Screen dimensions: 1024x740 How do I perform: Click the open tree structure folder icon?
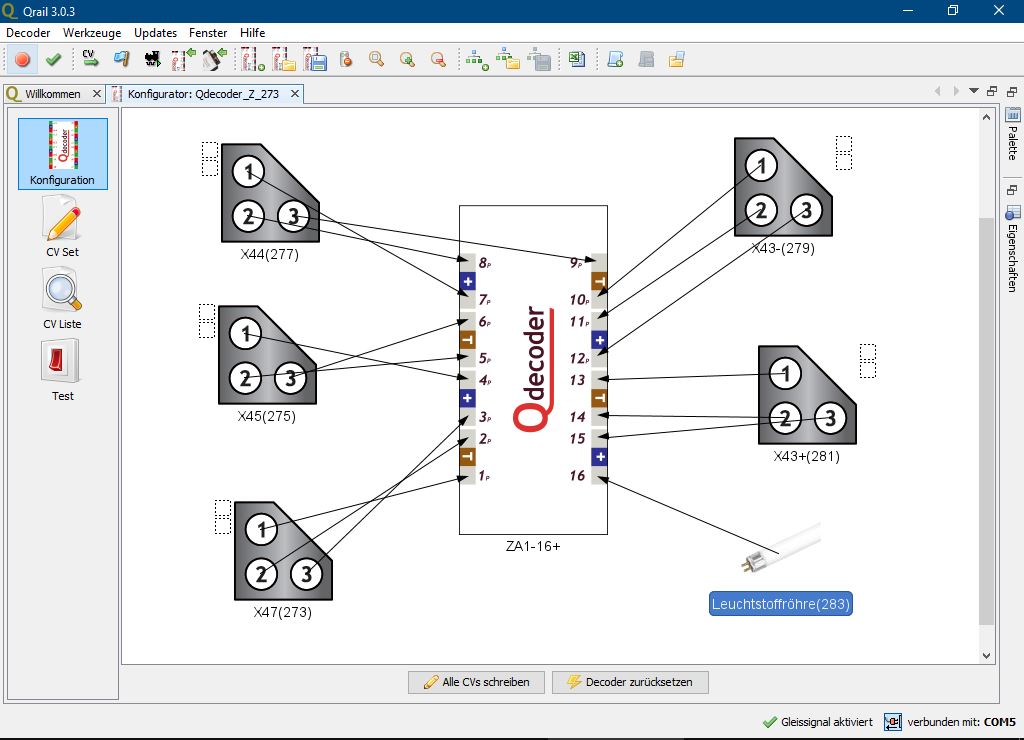pyautogui.click(x=507, y=59)
